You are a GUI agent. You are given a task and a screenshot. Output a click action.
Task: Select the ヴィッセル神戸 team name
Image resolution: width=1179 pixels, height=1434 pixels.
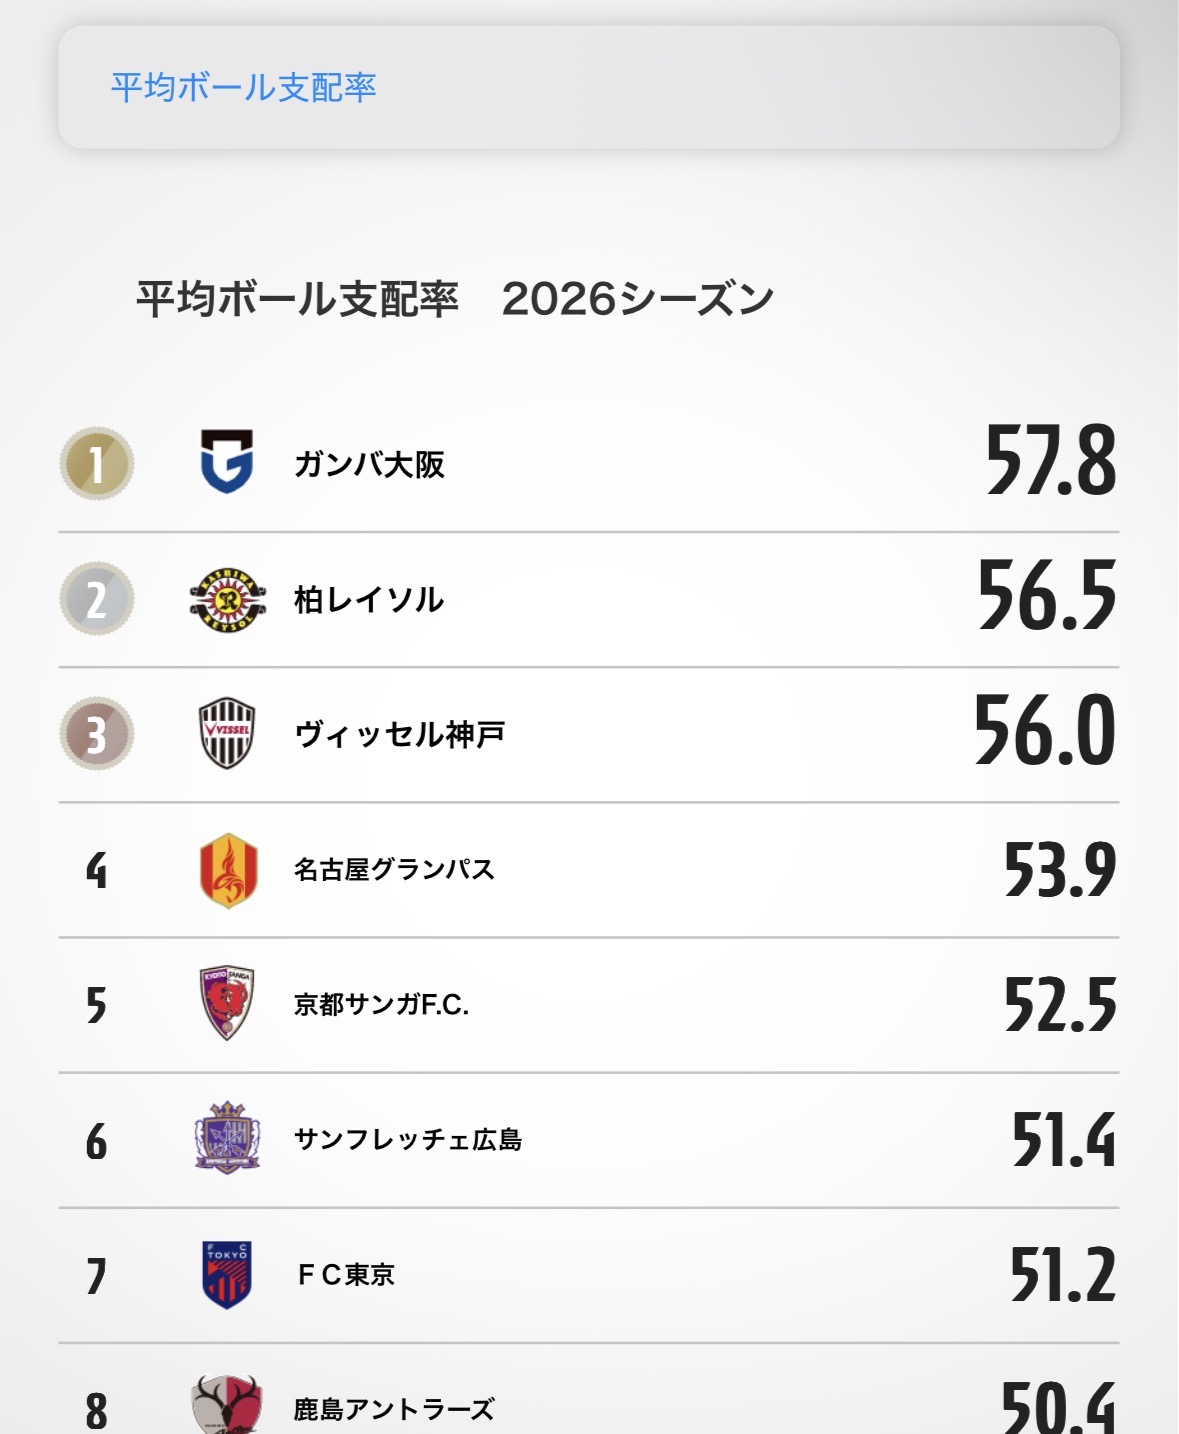click(399, 735)
